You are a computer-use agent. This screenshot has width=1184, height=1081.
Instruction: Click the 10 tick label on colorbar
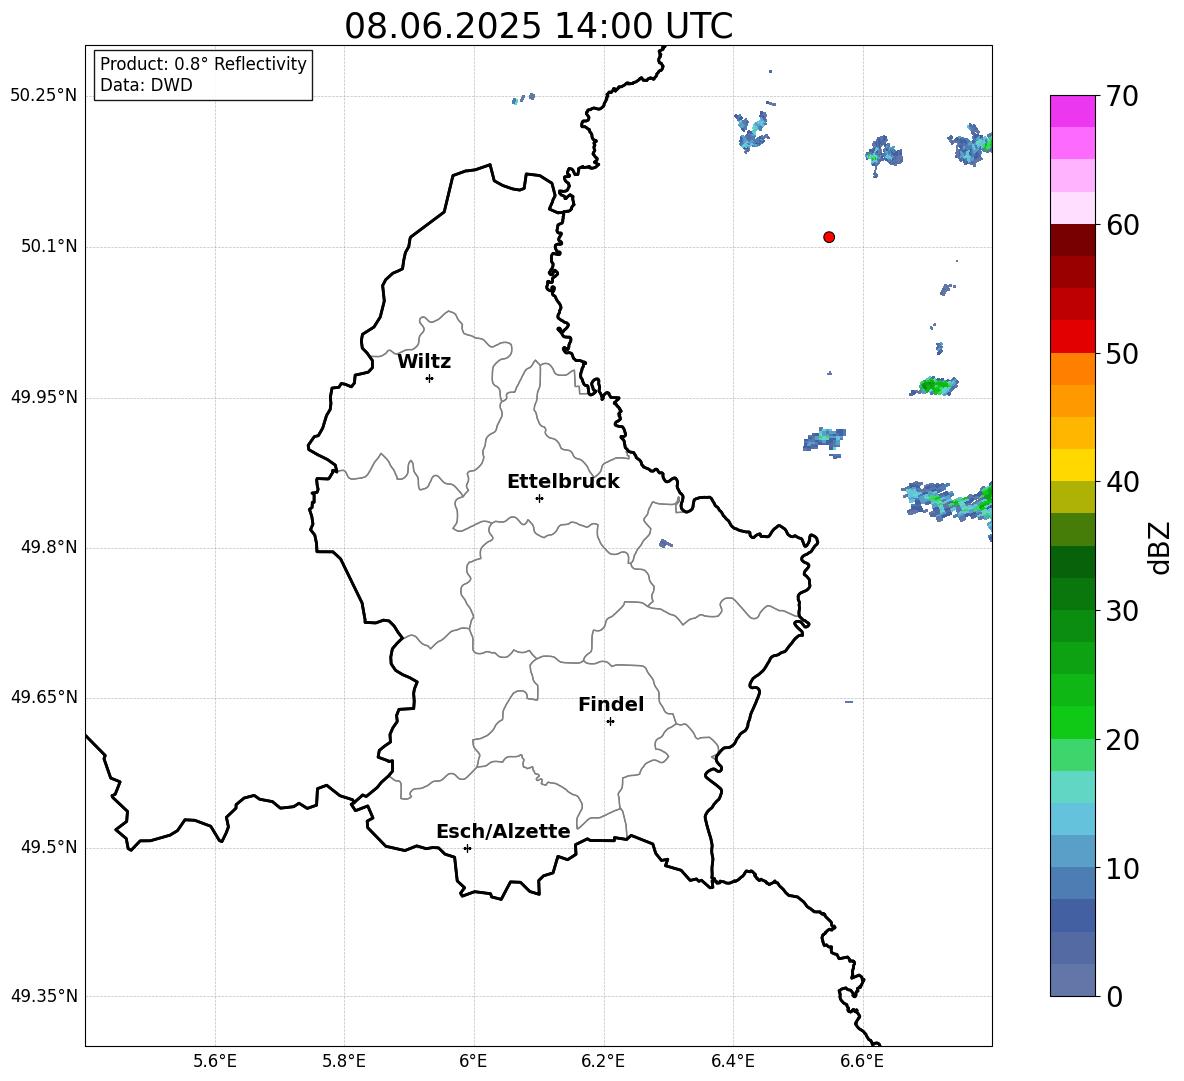click(x=1123, y=869)
